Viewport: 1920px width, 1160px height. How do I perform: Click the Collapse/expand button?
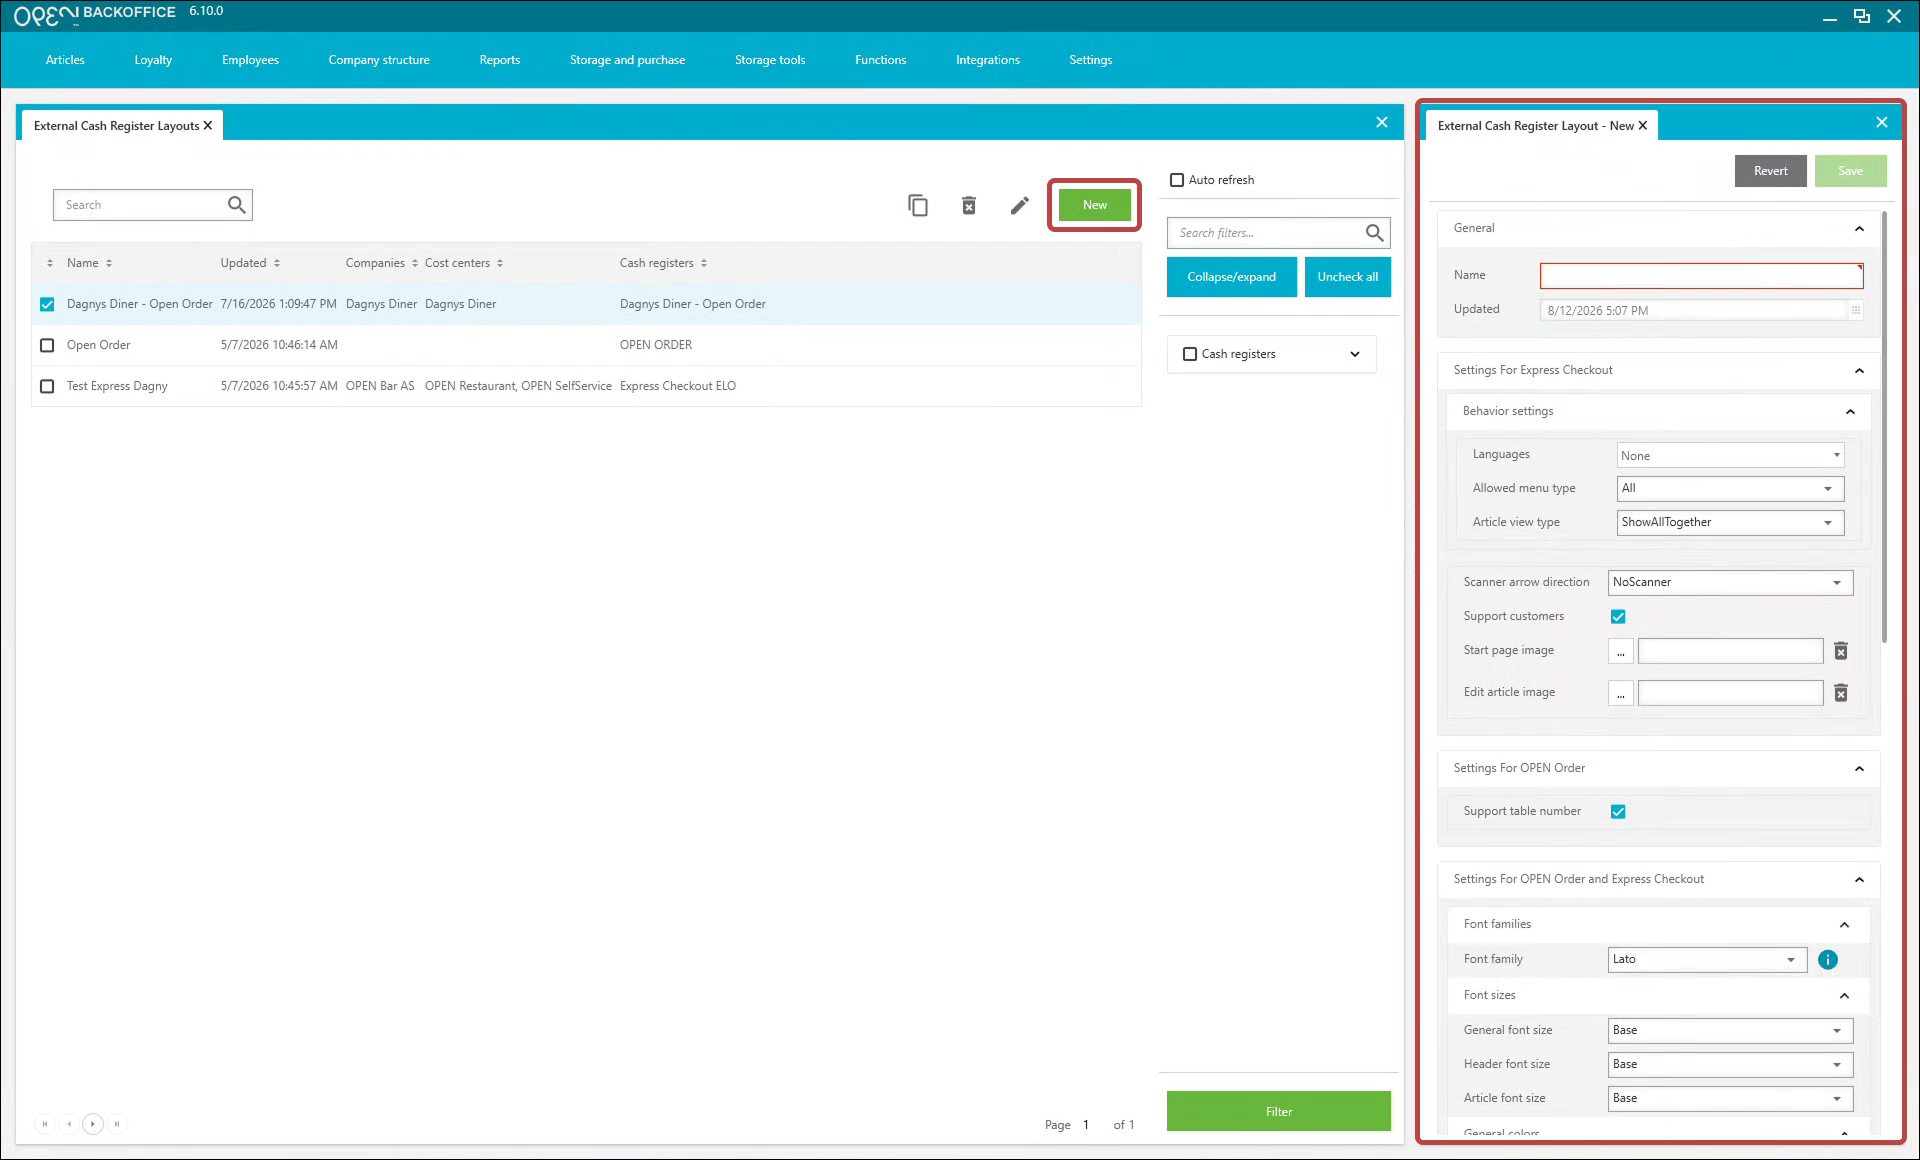click(x=1232, y=277)
